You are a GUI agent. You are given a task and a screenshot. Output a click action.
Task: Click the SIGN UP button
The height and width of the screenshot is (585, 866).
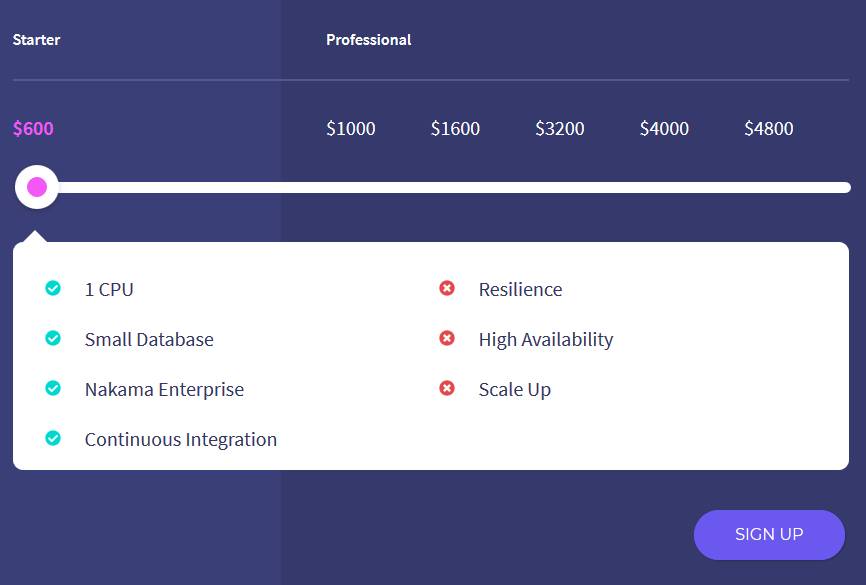click(x=769, y=535)
